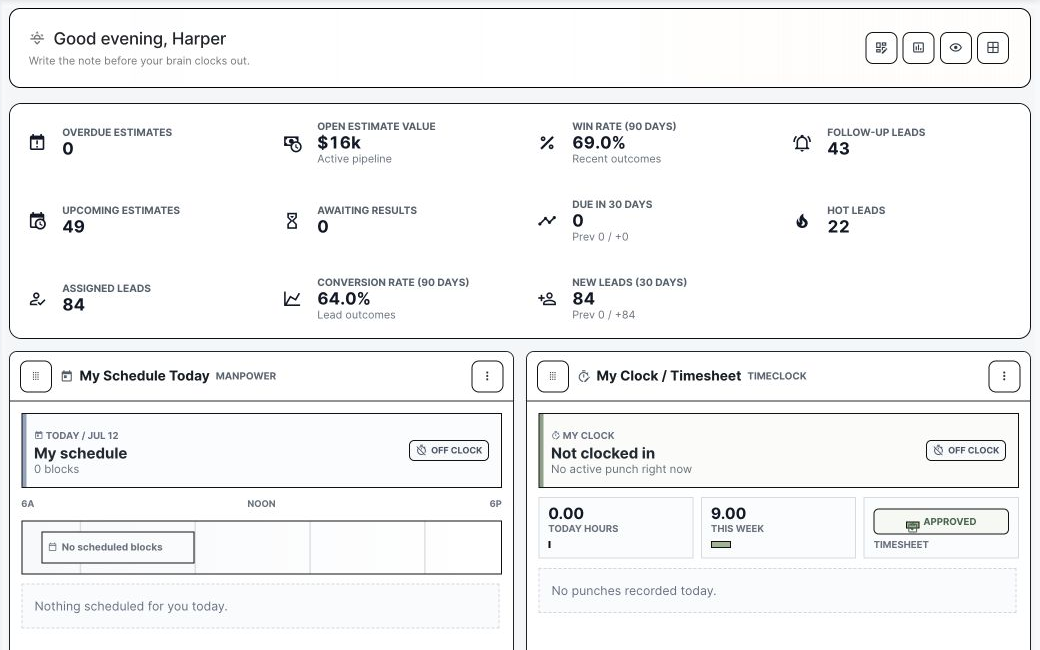Viewport: 1040px width, 650px height.
Task: Open the New Leads value 84
Action: 584,298
